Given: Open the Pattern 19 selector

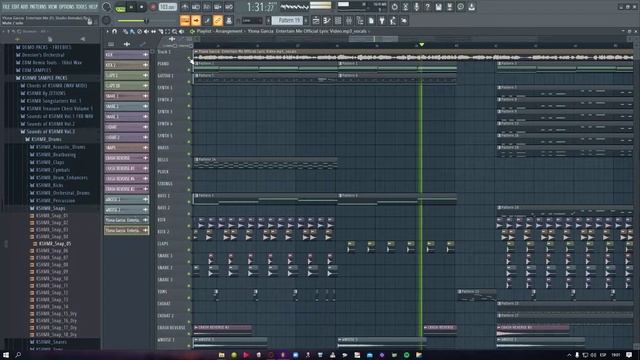Looking at the screenshot, I should 287,20.
